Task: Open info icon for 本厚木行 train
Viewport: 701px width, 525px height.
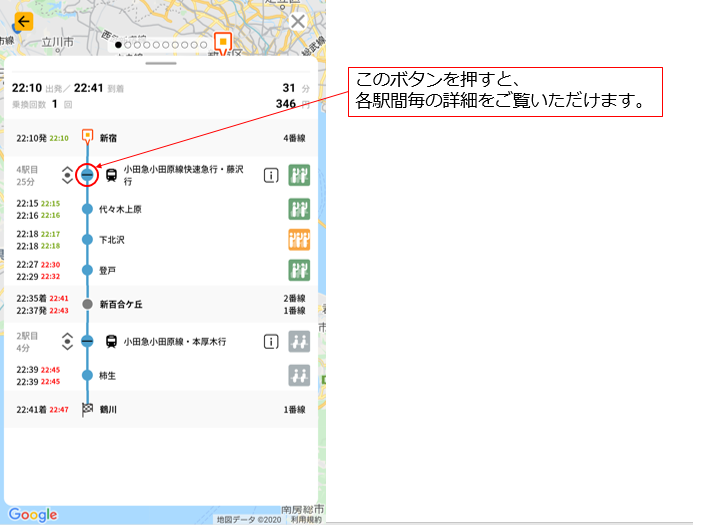Action: coord(271,342)
